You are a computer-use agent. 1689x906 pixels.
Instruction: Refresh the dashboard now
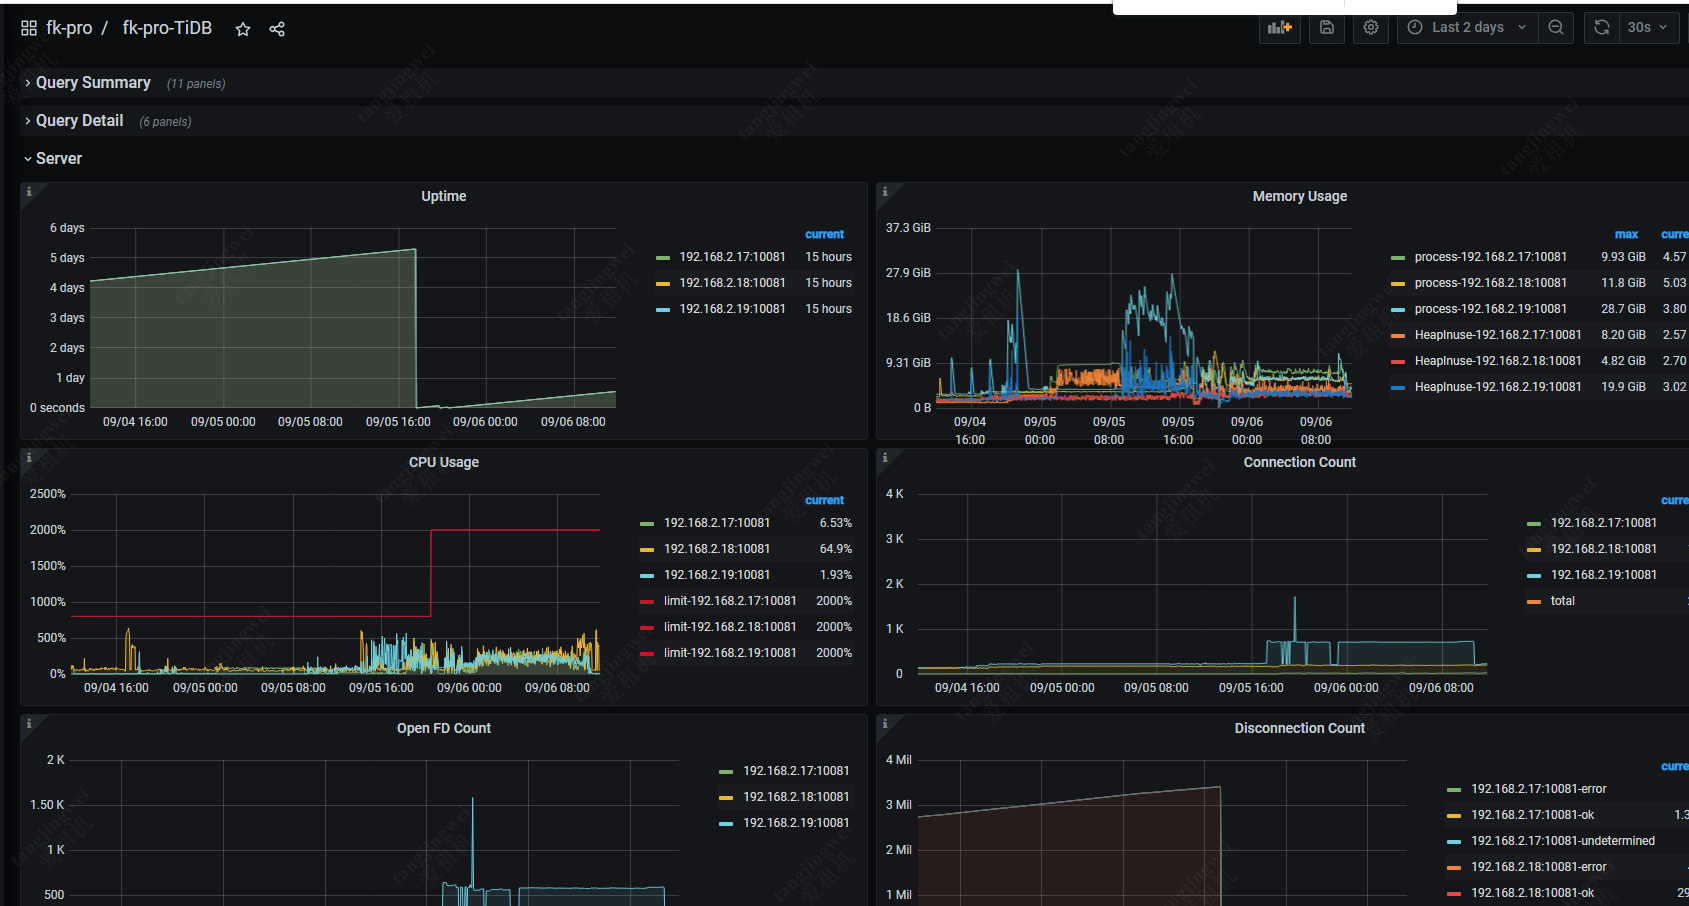[1602, 28]
